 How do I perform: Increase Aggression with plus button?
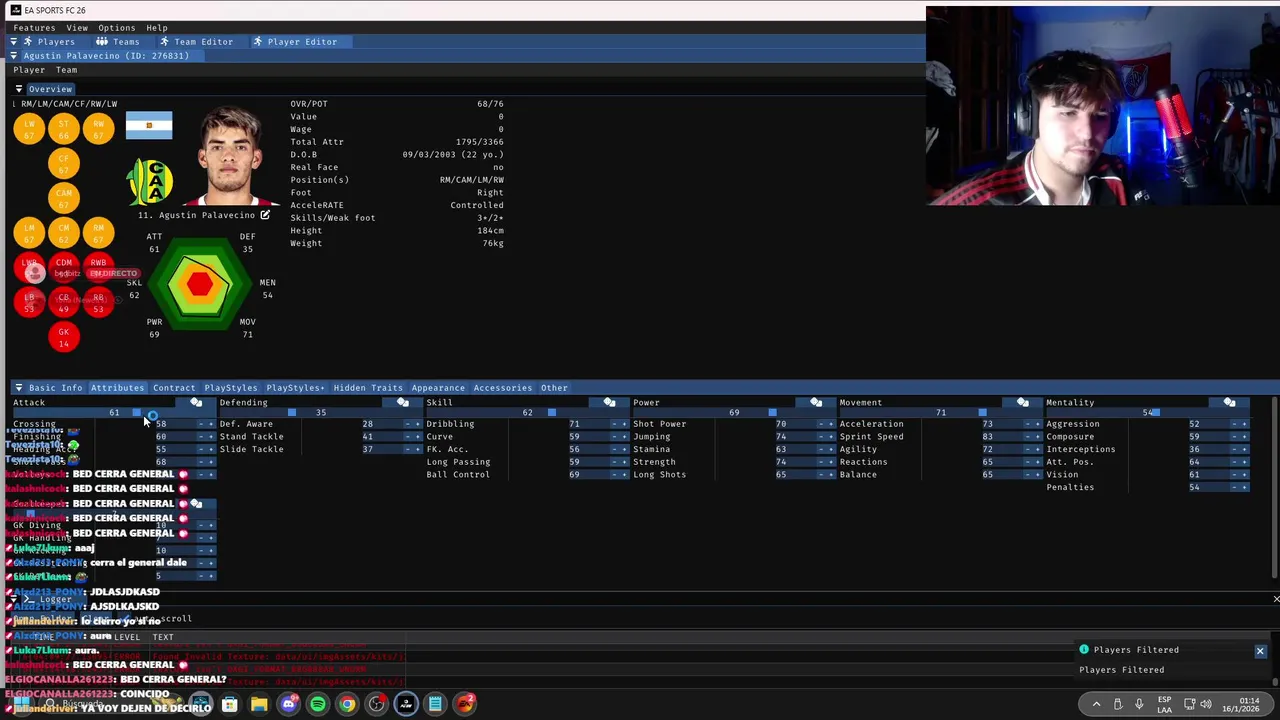[x=1245, y=424]
